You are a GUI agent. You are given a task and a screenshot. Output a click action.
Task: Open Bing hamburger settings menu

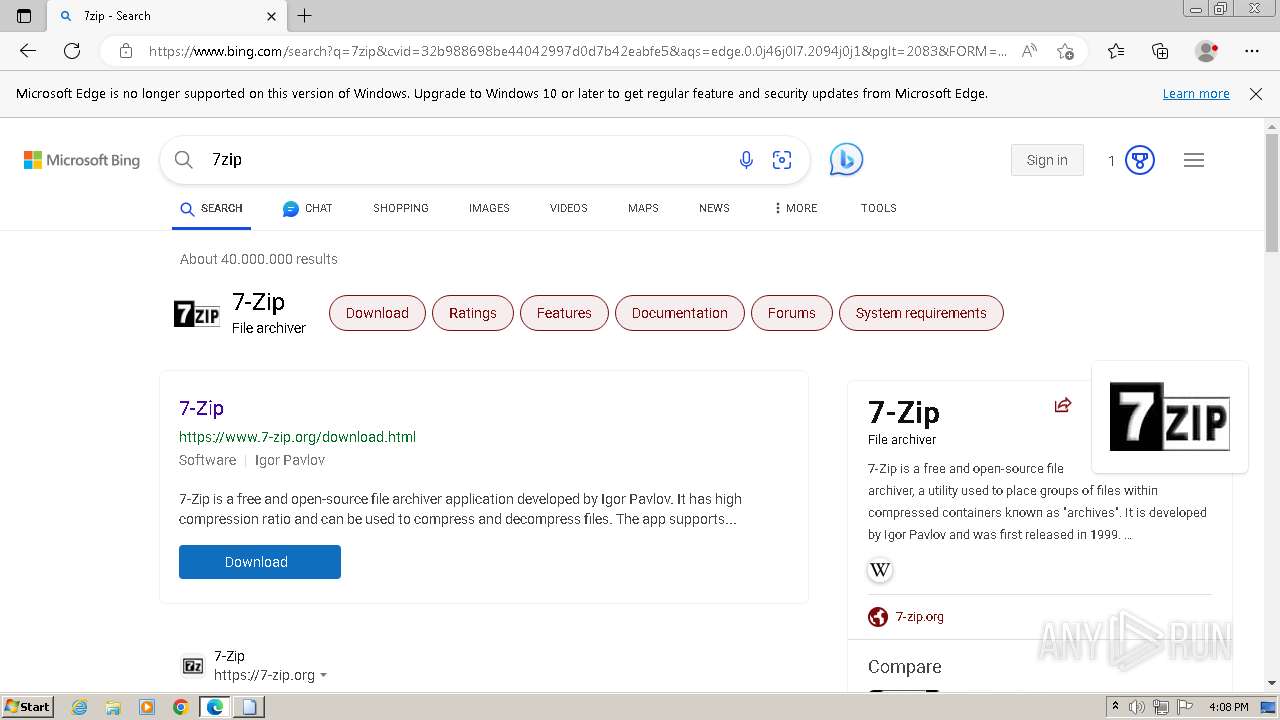(x=1194, y=160)
